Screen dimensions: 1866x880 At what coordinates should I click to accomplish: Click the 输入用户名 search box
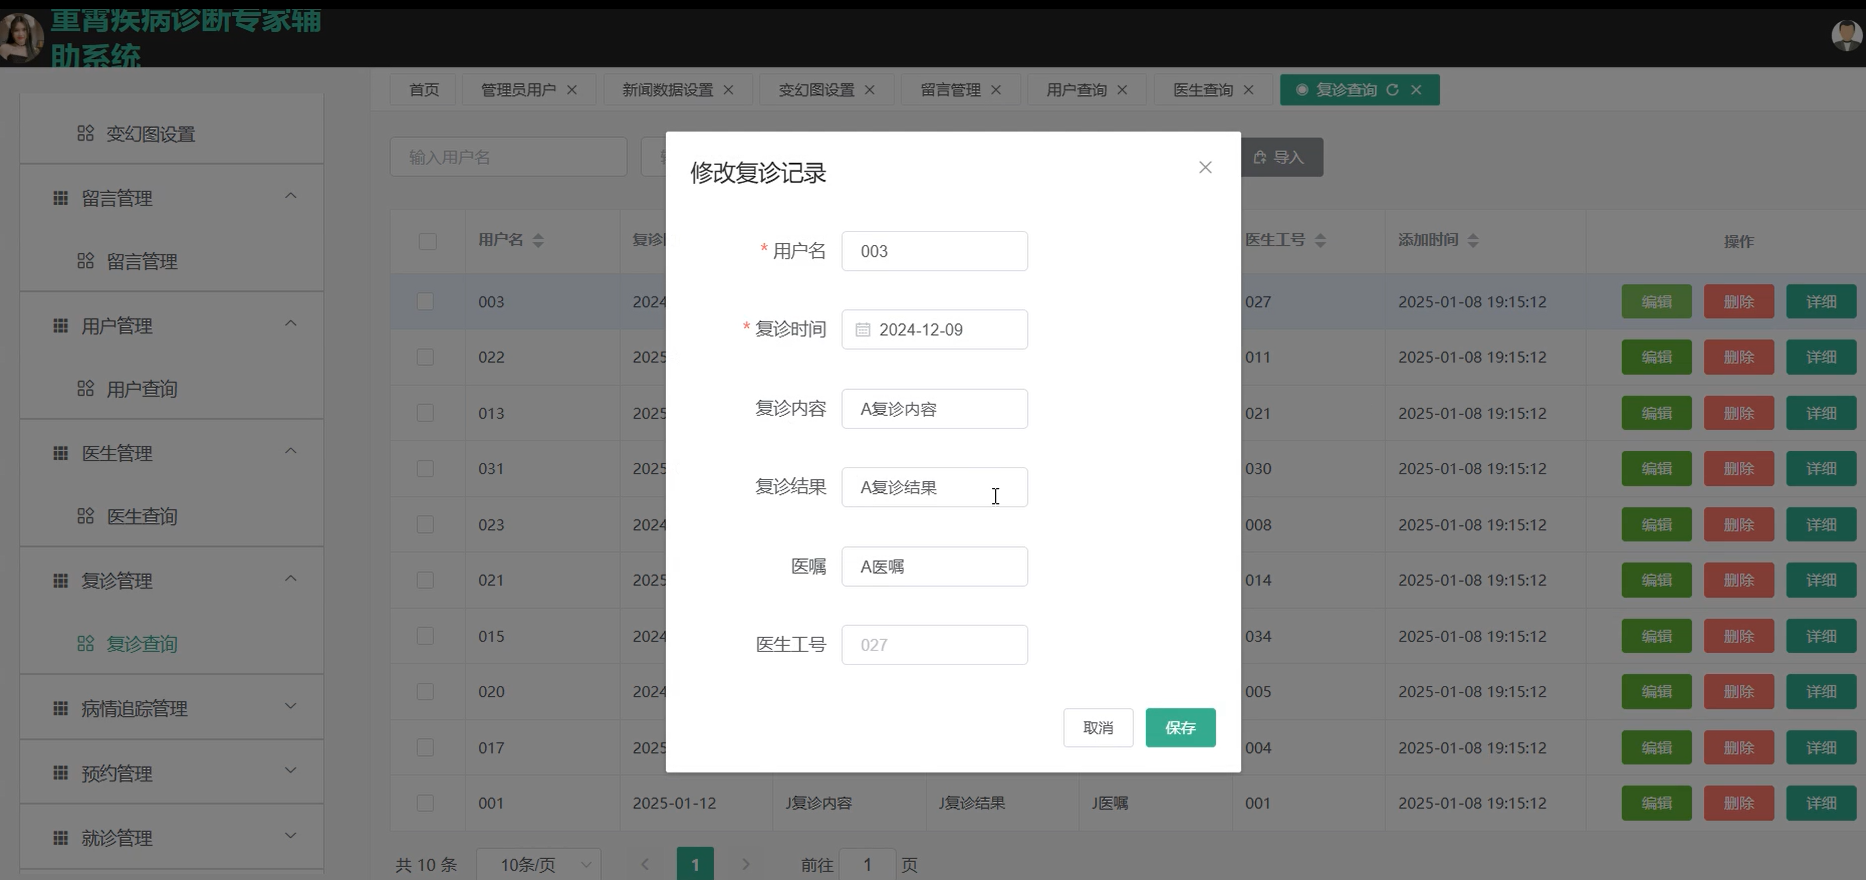(508, 157)
